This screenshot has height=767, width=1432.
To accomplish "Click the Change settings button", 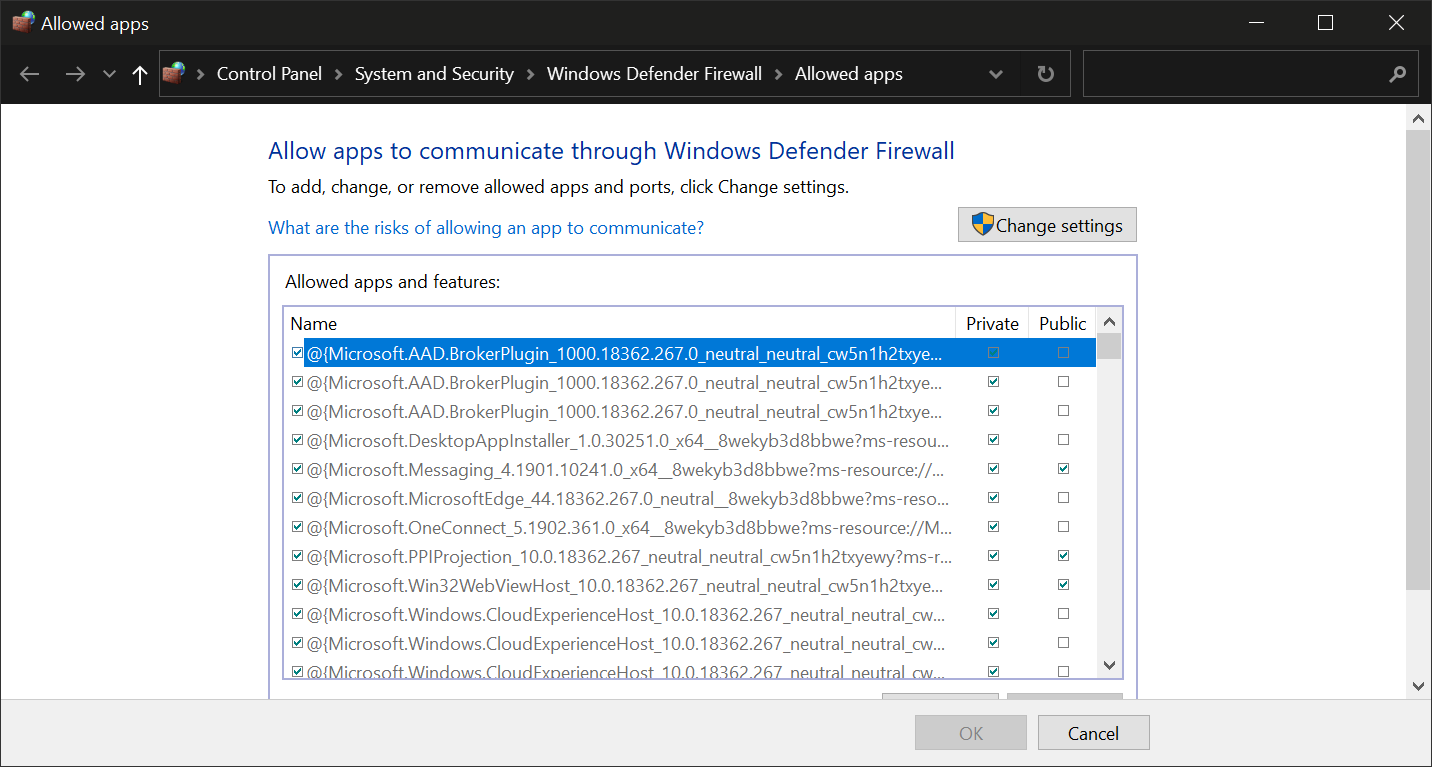I will (x=1047, y=225).
